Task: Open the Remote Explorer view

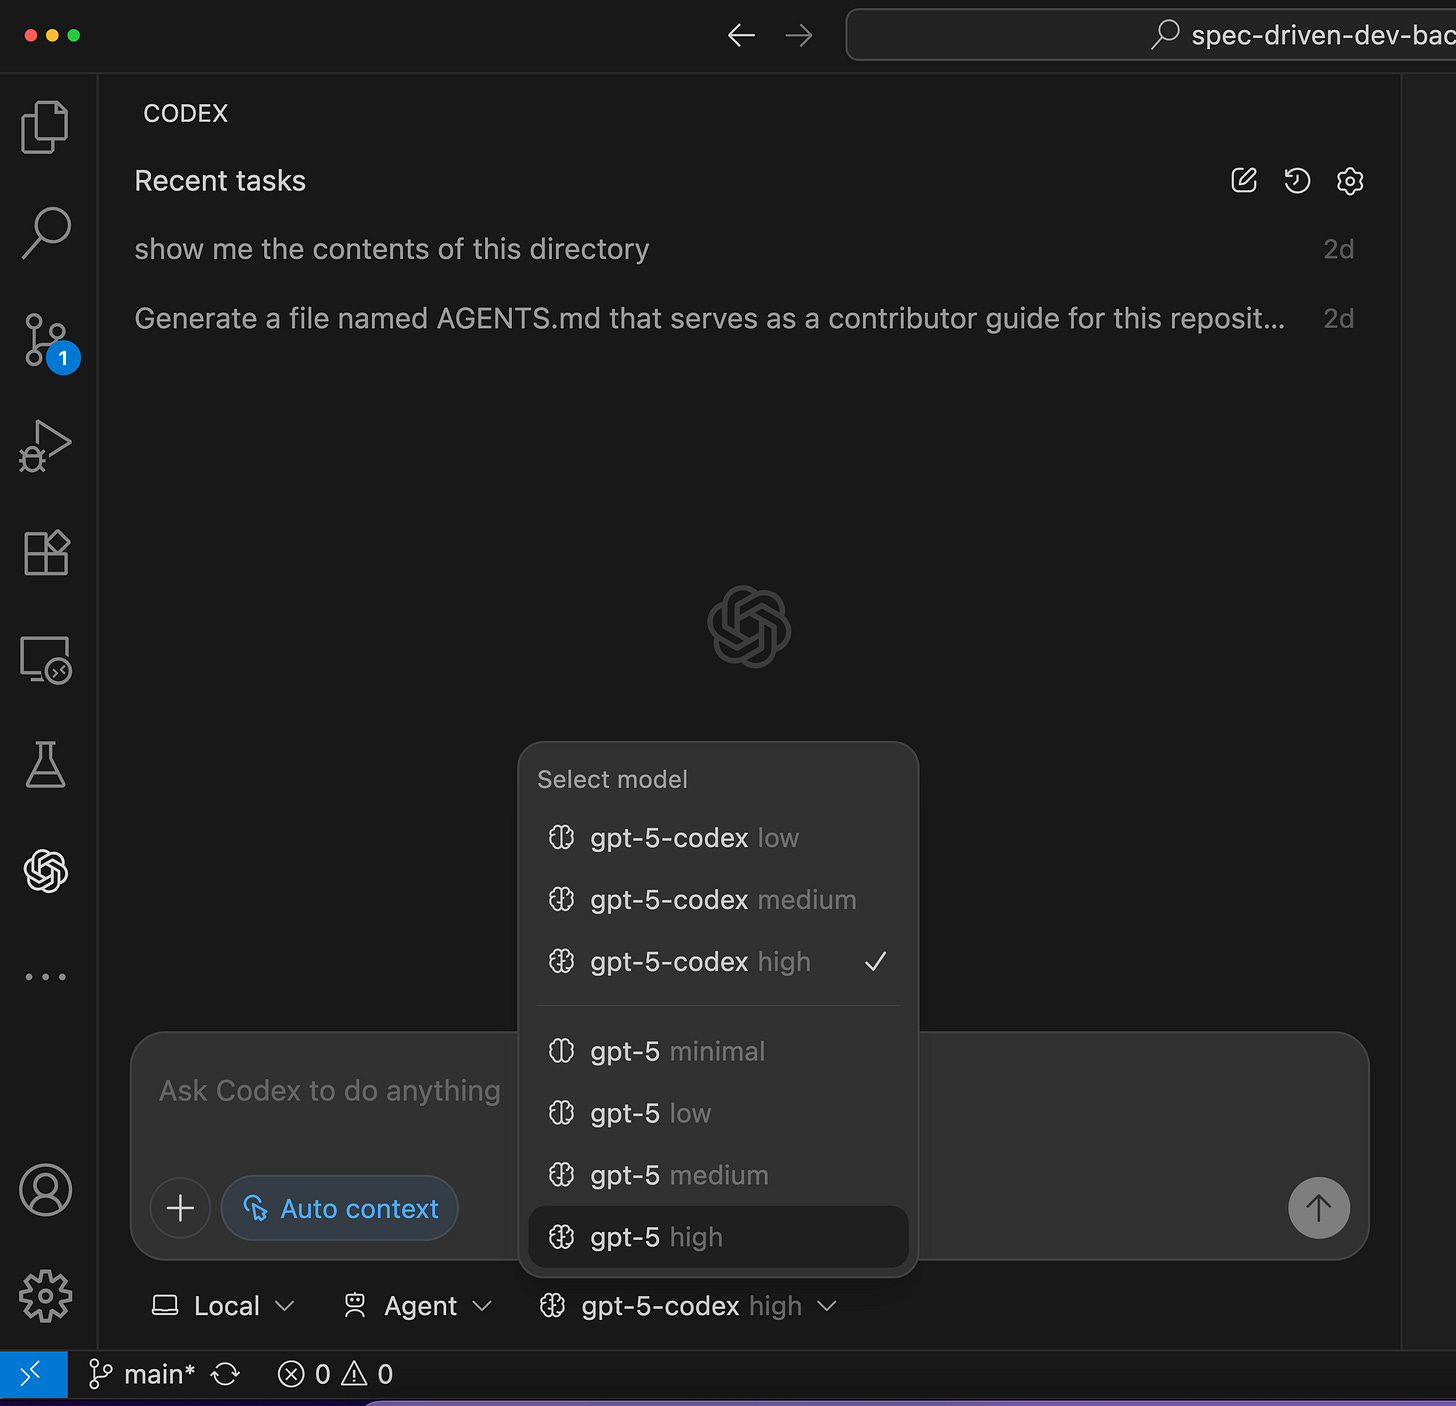Action: pos(45,659)
